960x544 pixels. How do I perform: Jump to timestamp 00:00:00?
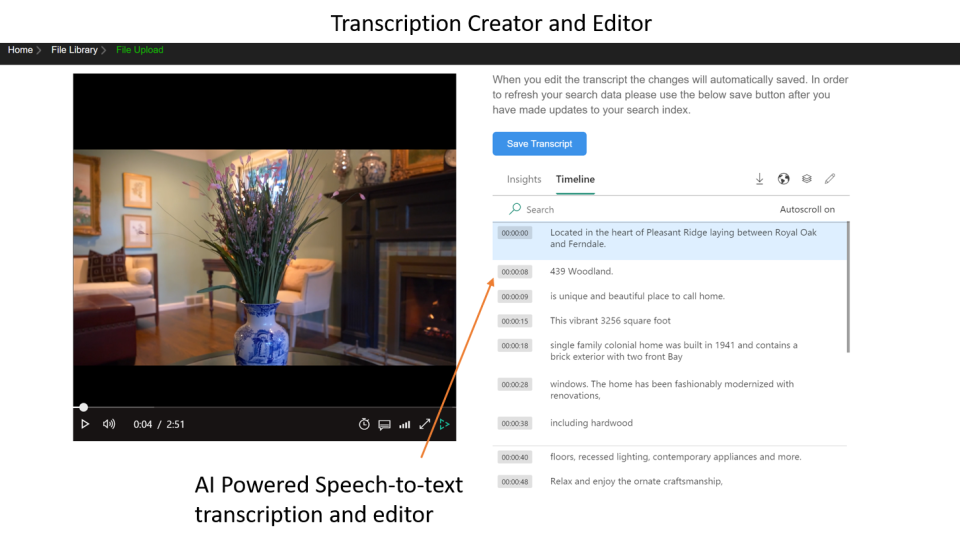[x=514, y=233]
